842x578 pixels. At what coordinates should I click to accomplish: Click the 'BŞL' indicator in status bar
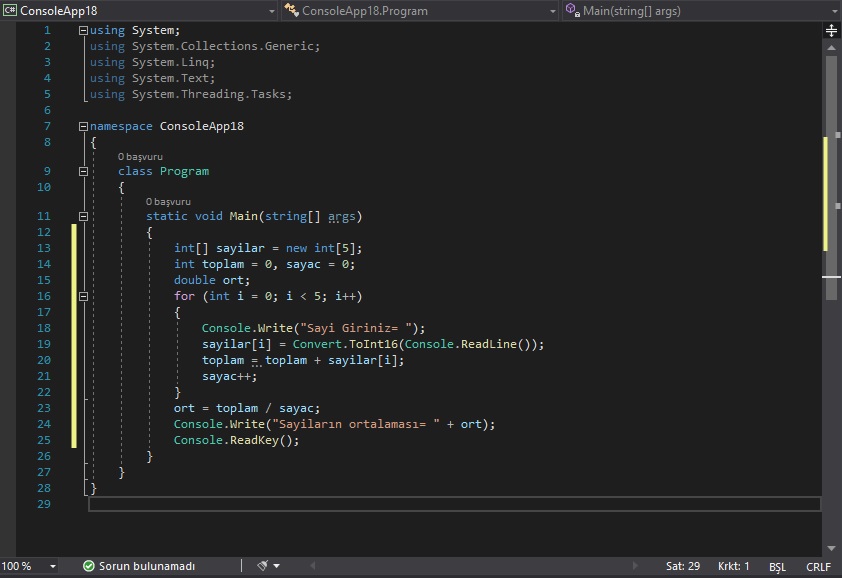point(777,567)
